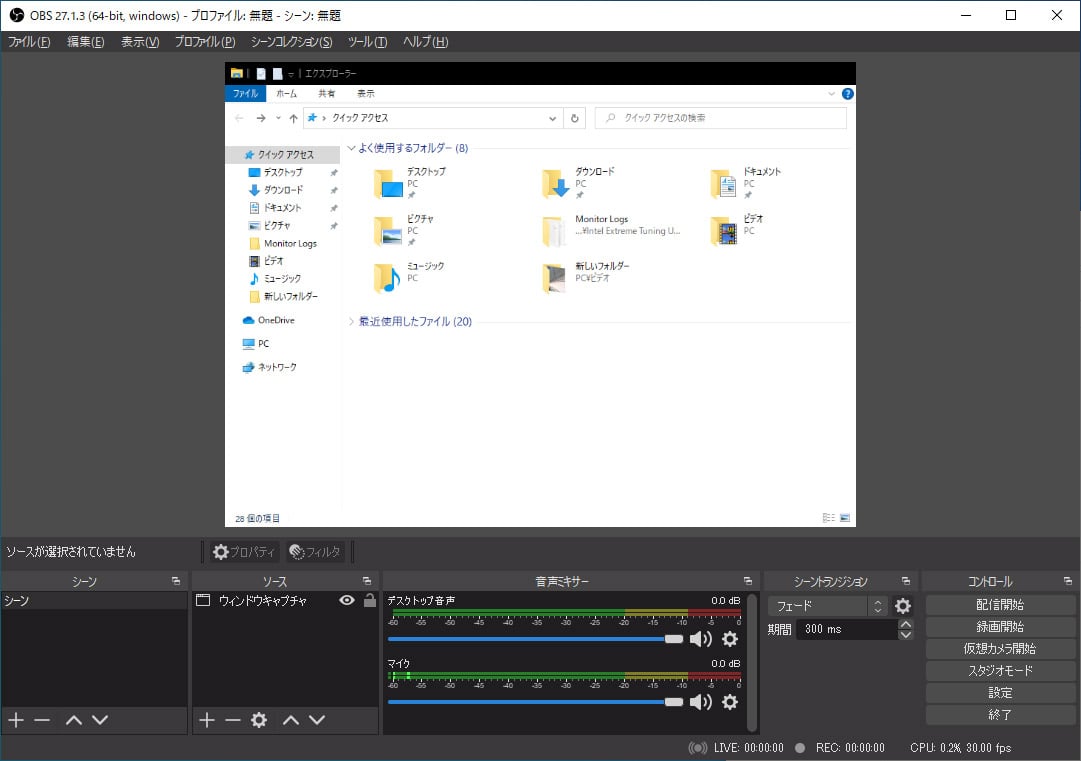Open the 表示 menu
This screenshot has height=761, width=1081.
pyautogui.click(x=140, y=42)
